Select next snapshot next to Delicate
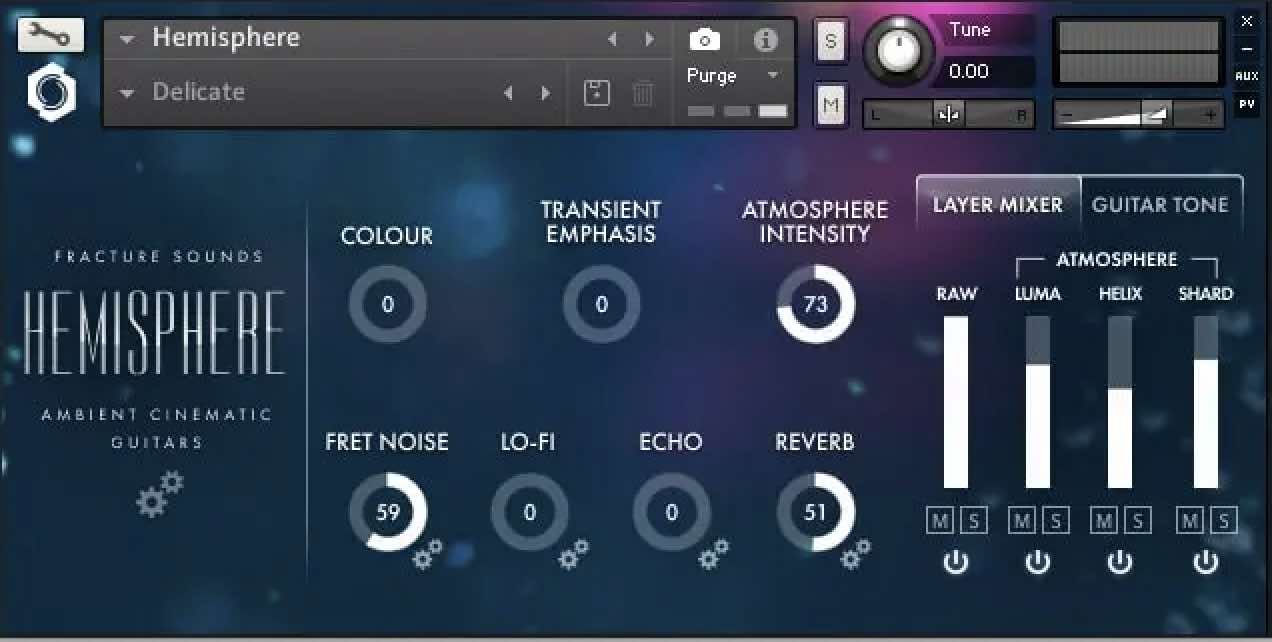This screenshot has height=642, width=1272. [545, 92]
